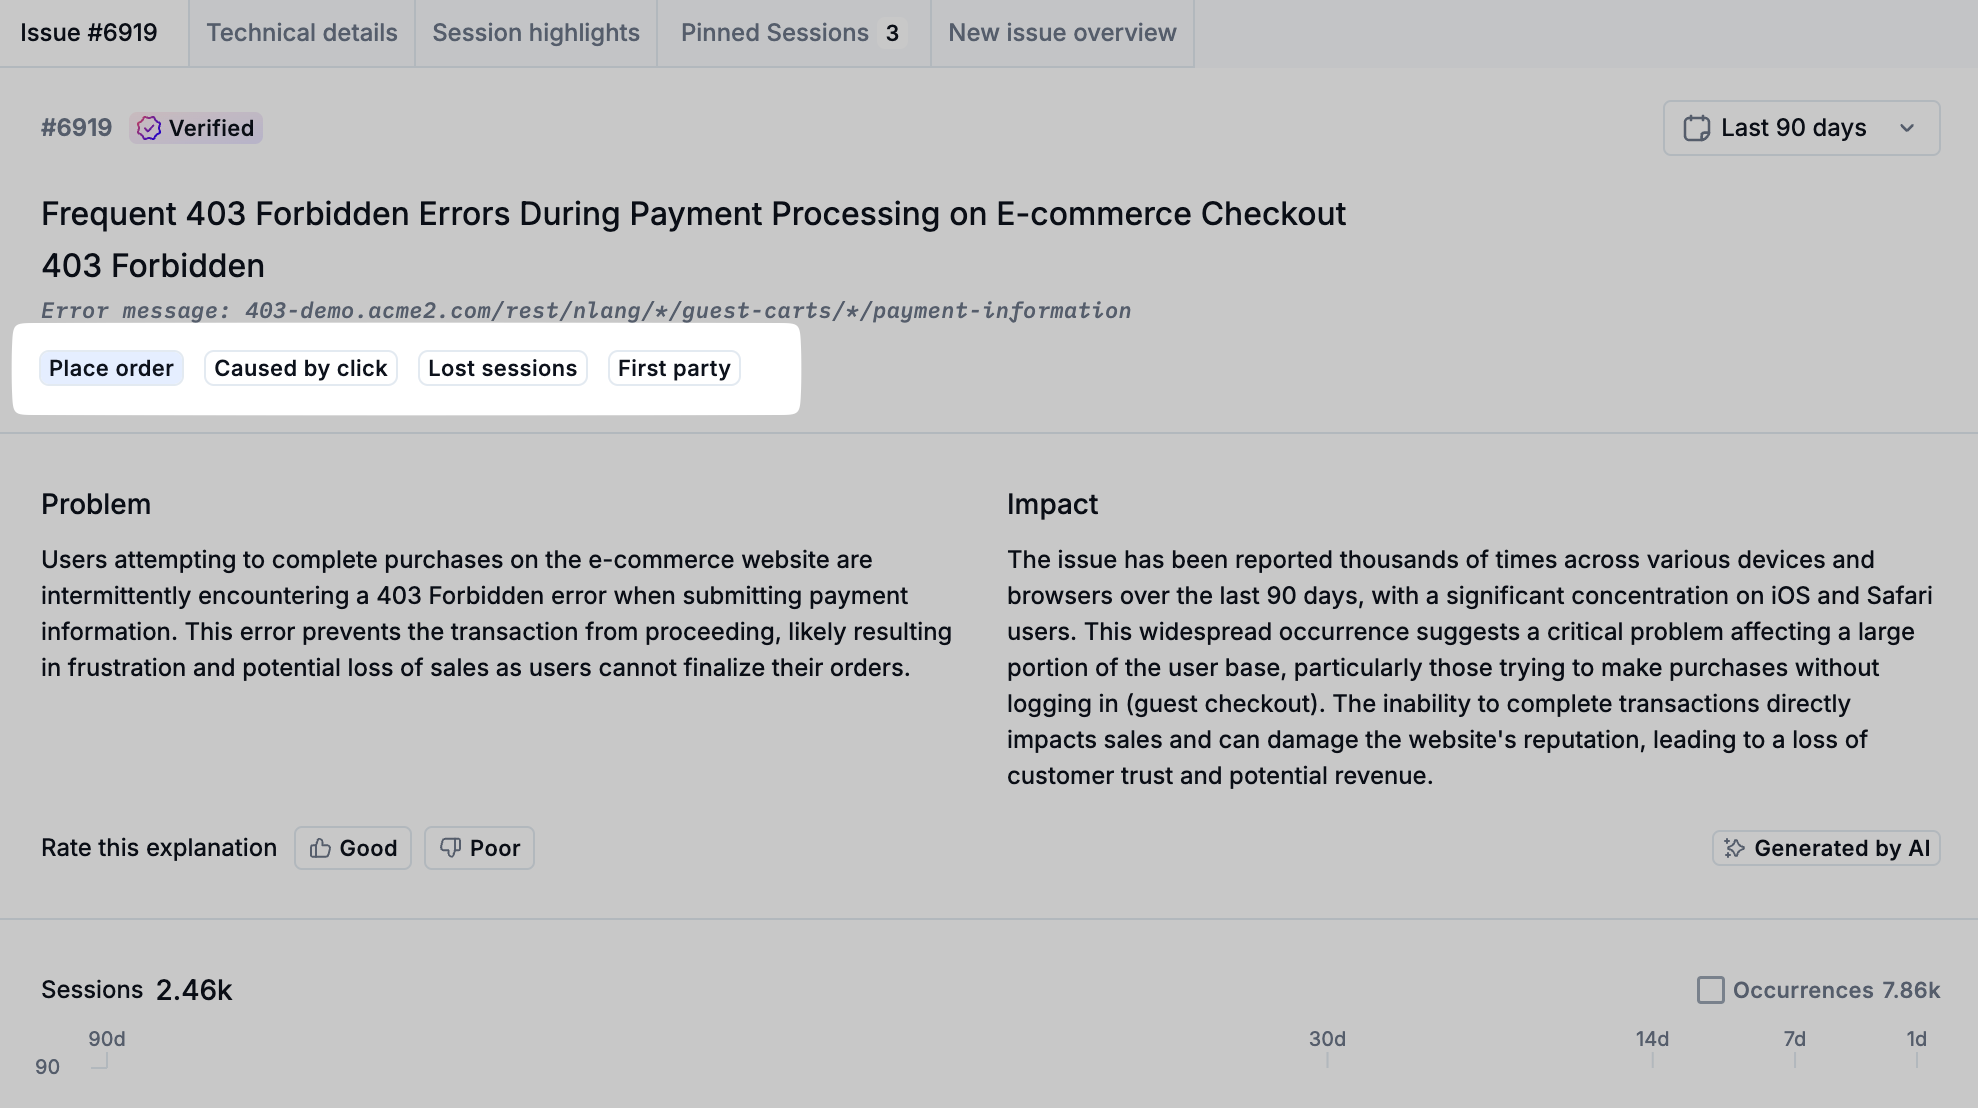
Task: Click the Place order tag
Action: [111, 368]
